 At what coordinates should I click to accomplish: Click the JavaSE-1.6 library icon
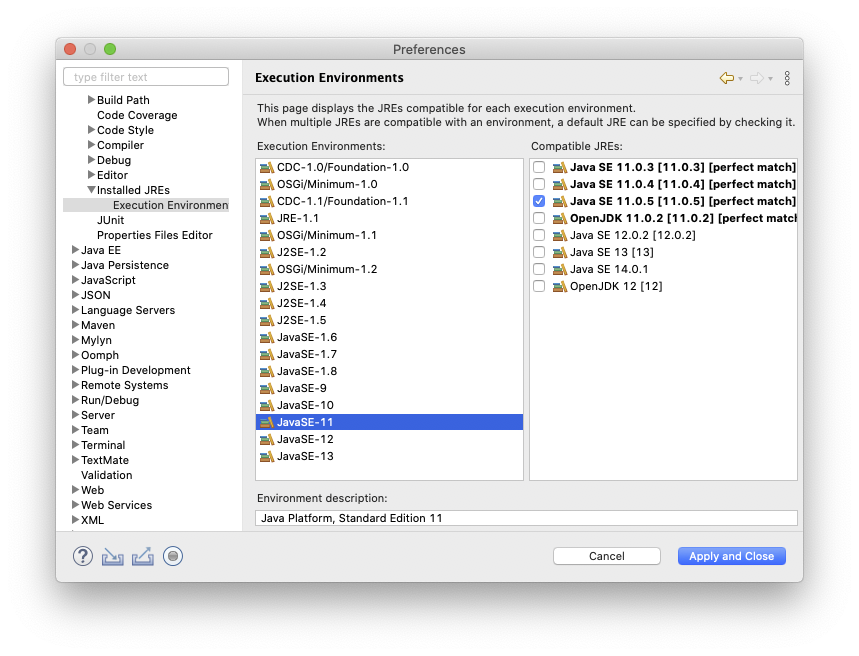[x=267, y=338]
